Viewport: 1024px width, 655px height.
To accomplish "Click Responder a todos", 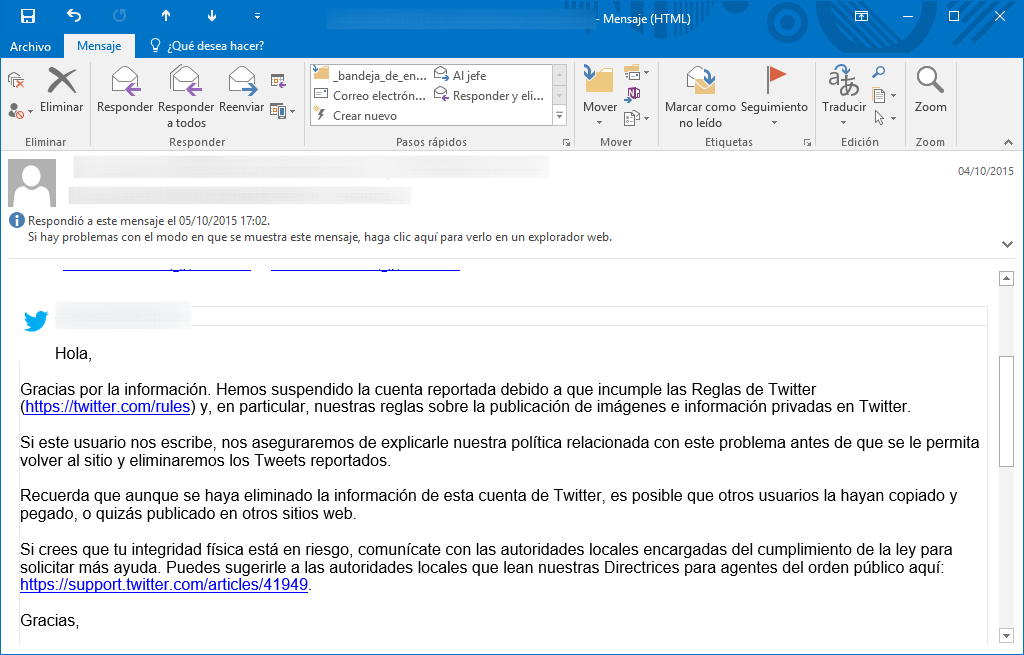I will click(x=186, y=97).
